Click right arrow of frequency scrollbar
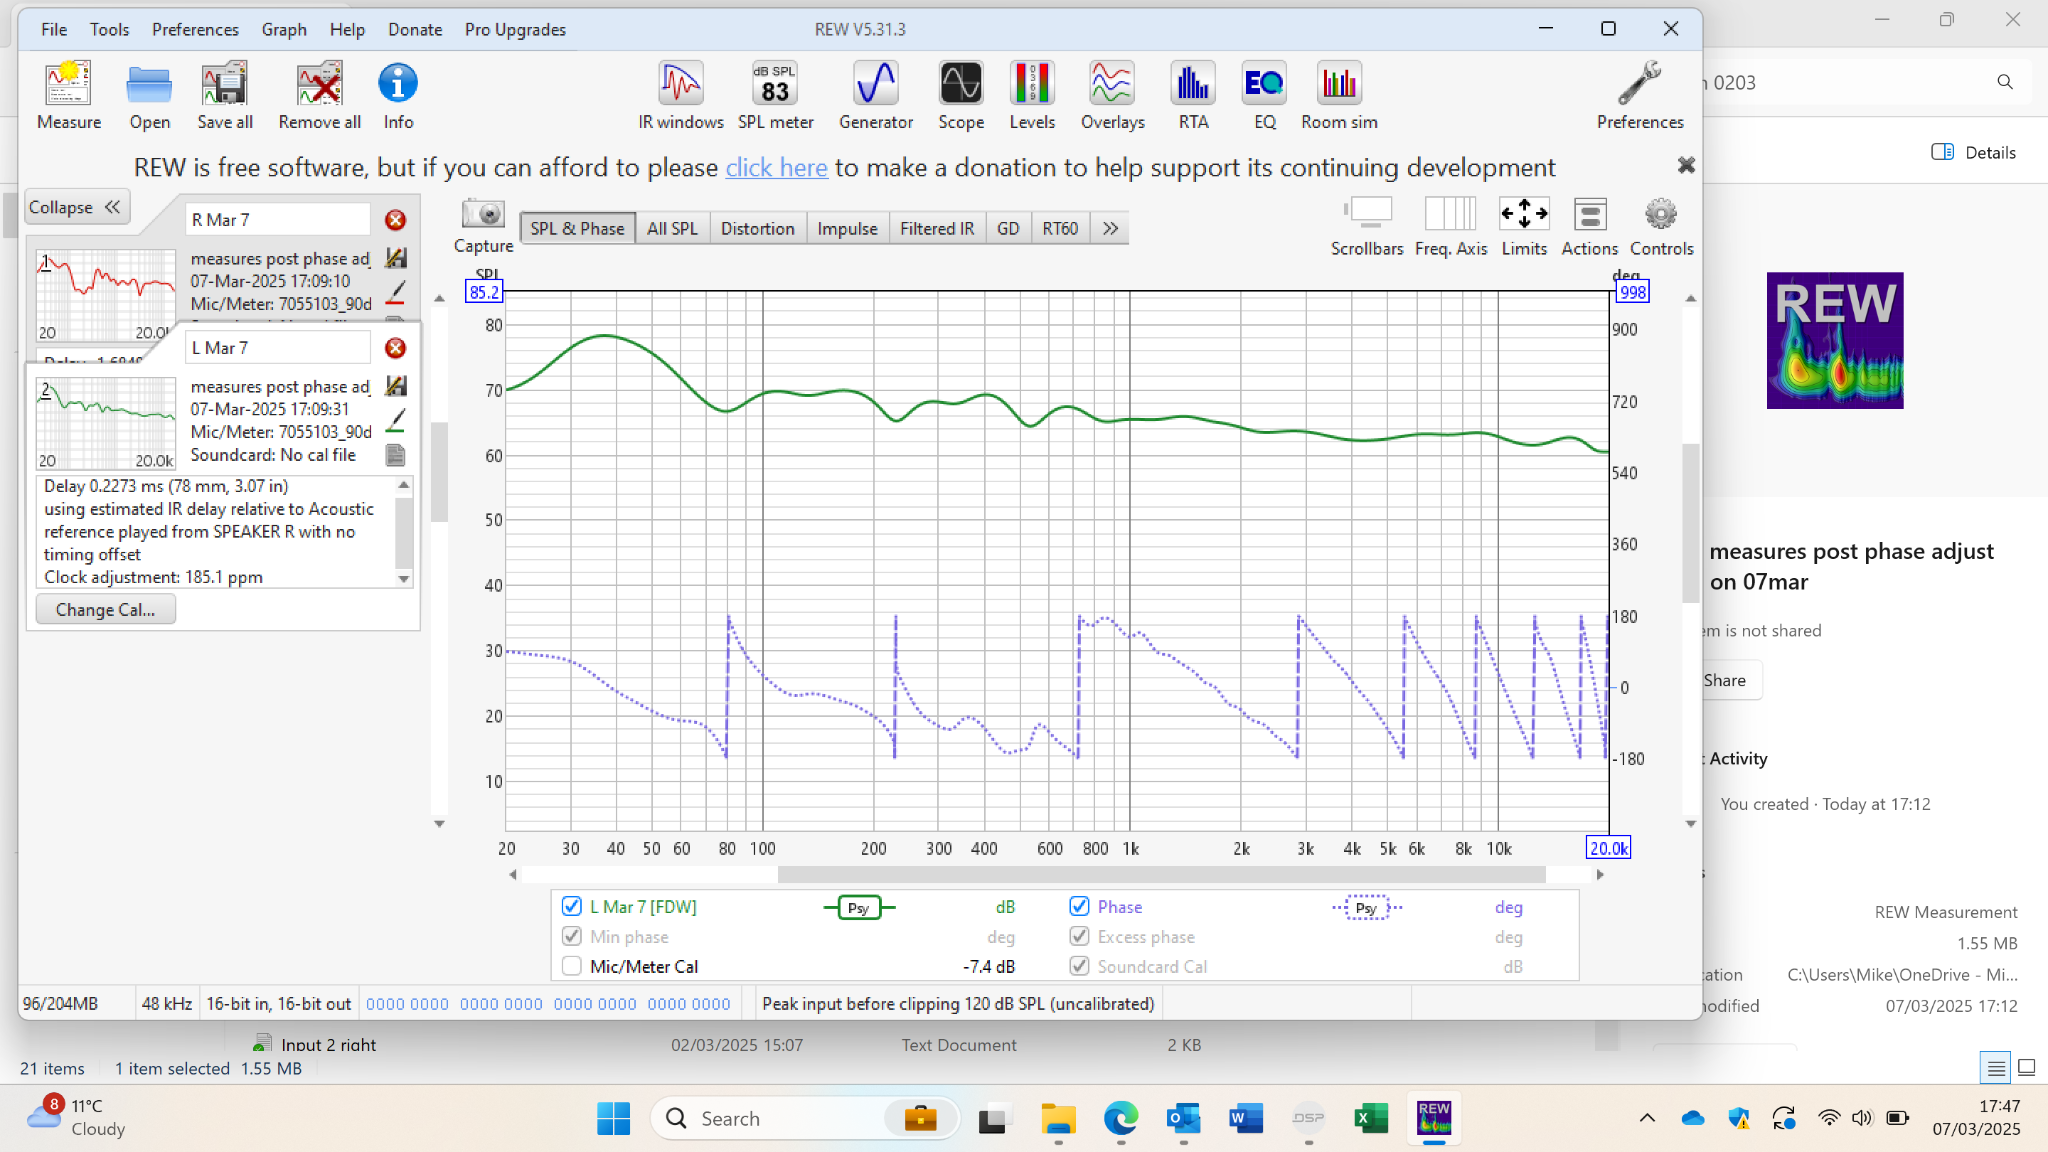2048x1152 pixels. coord(1600,875)
